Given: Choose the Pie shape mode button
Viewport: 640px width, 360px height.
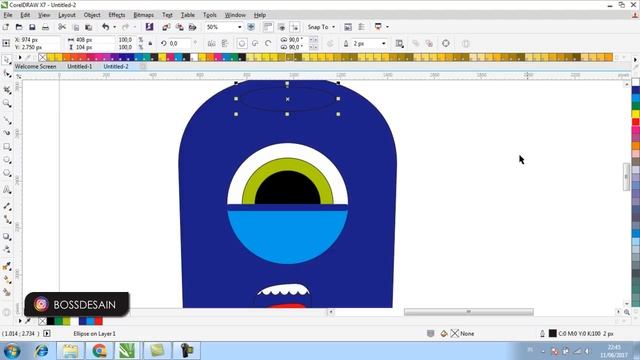Looking at the screenshot, I should [255, 43].
